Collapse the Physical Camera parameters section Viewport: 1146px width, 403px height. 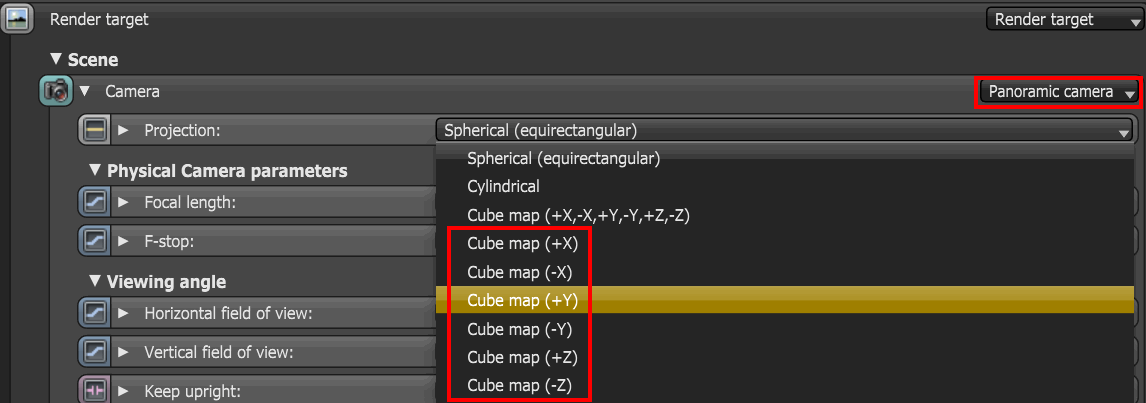tap(95, 170)
